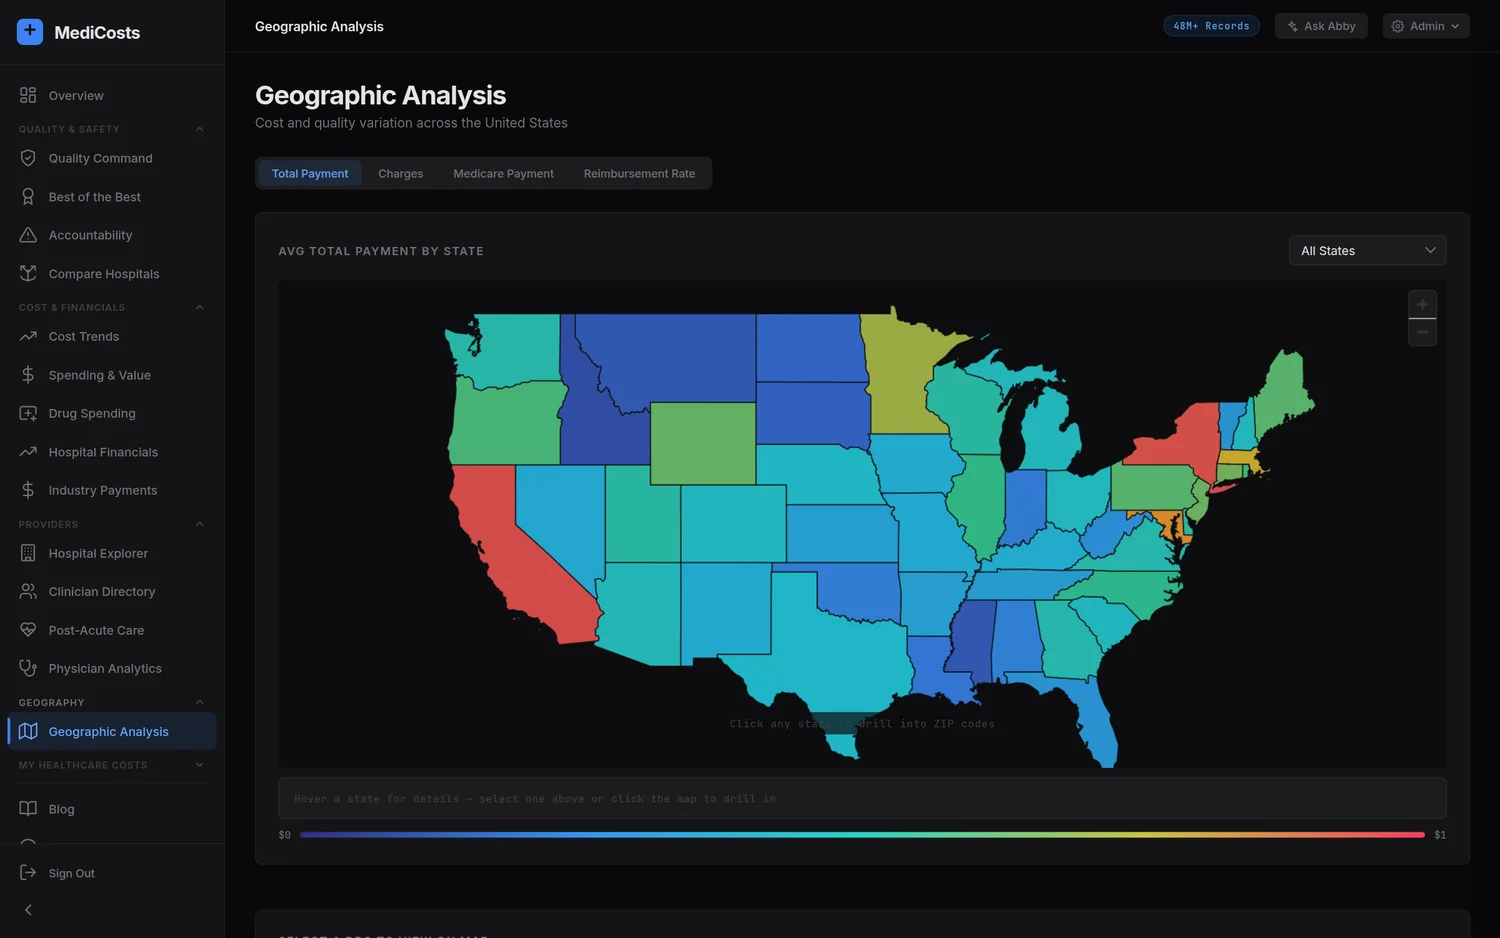
Task: Click the gear icon beside Admin
Action: tap(1398, 26)
